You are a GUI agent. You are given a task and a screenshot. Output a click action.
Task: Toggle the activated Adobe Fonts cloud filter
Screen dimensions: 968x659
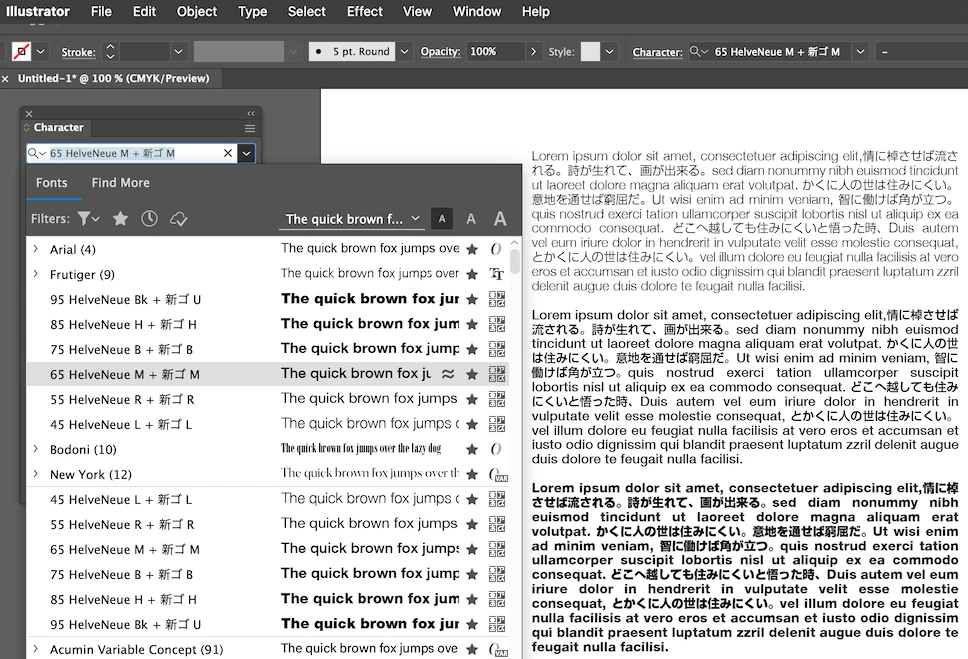click(x=178, y=219)
